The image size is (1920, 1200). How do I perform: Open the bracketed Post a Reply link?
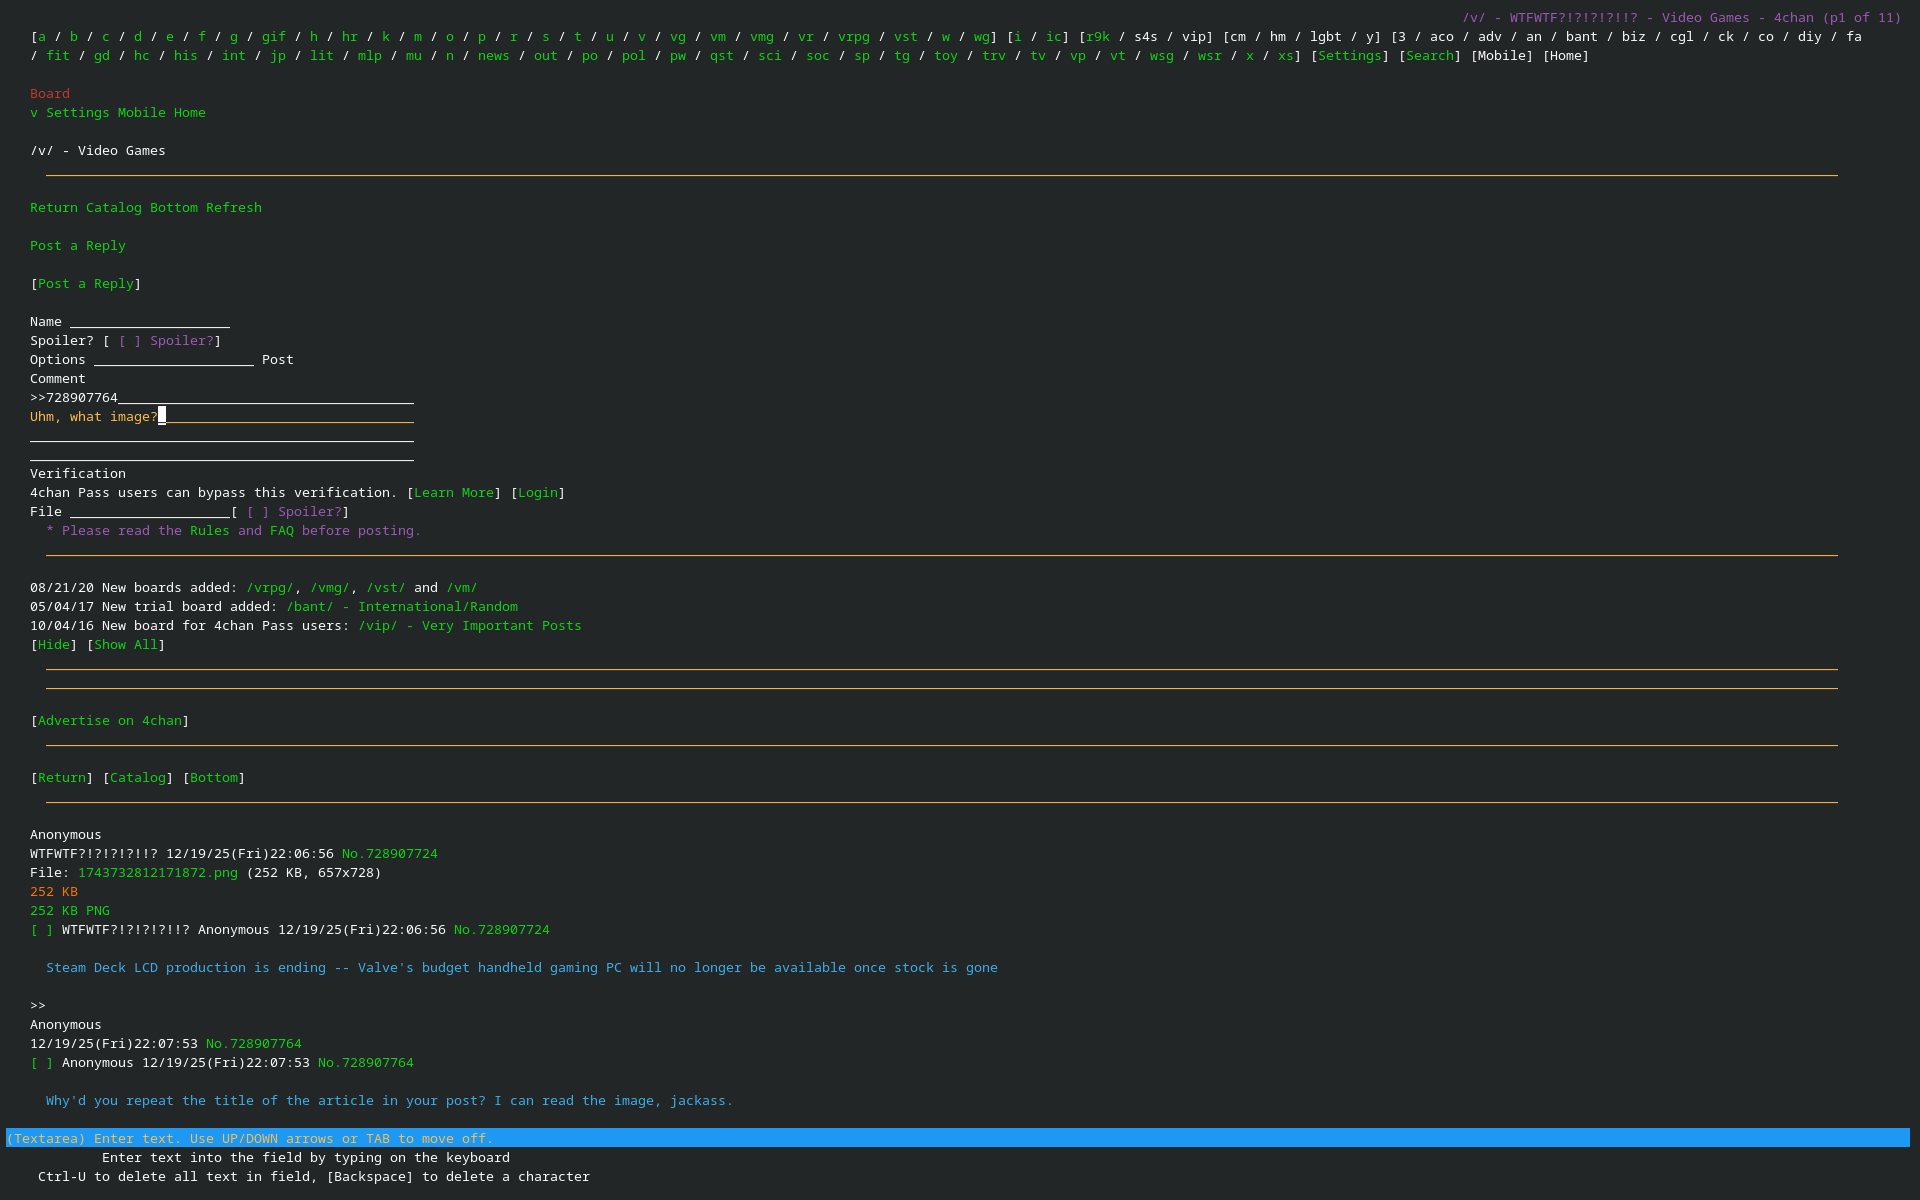tap(86, 284)
